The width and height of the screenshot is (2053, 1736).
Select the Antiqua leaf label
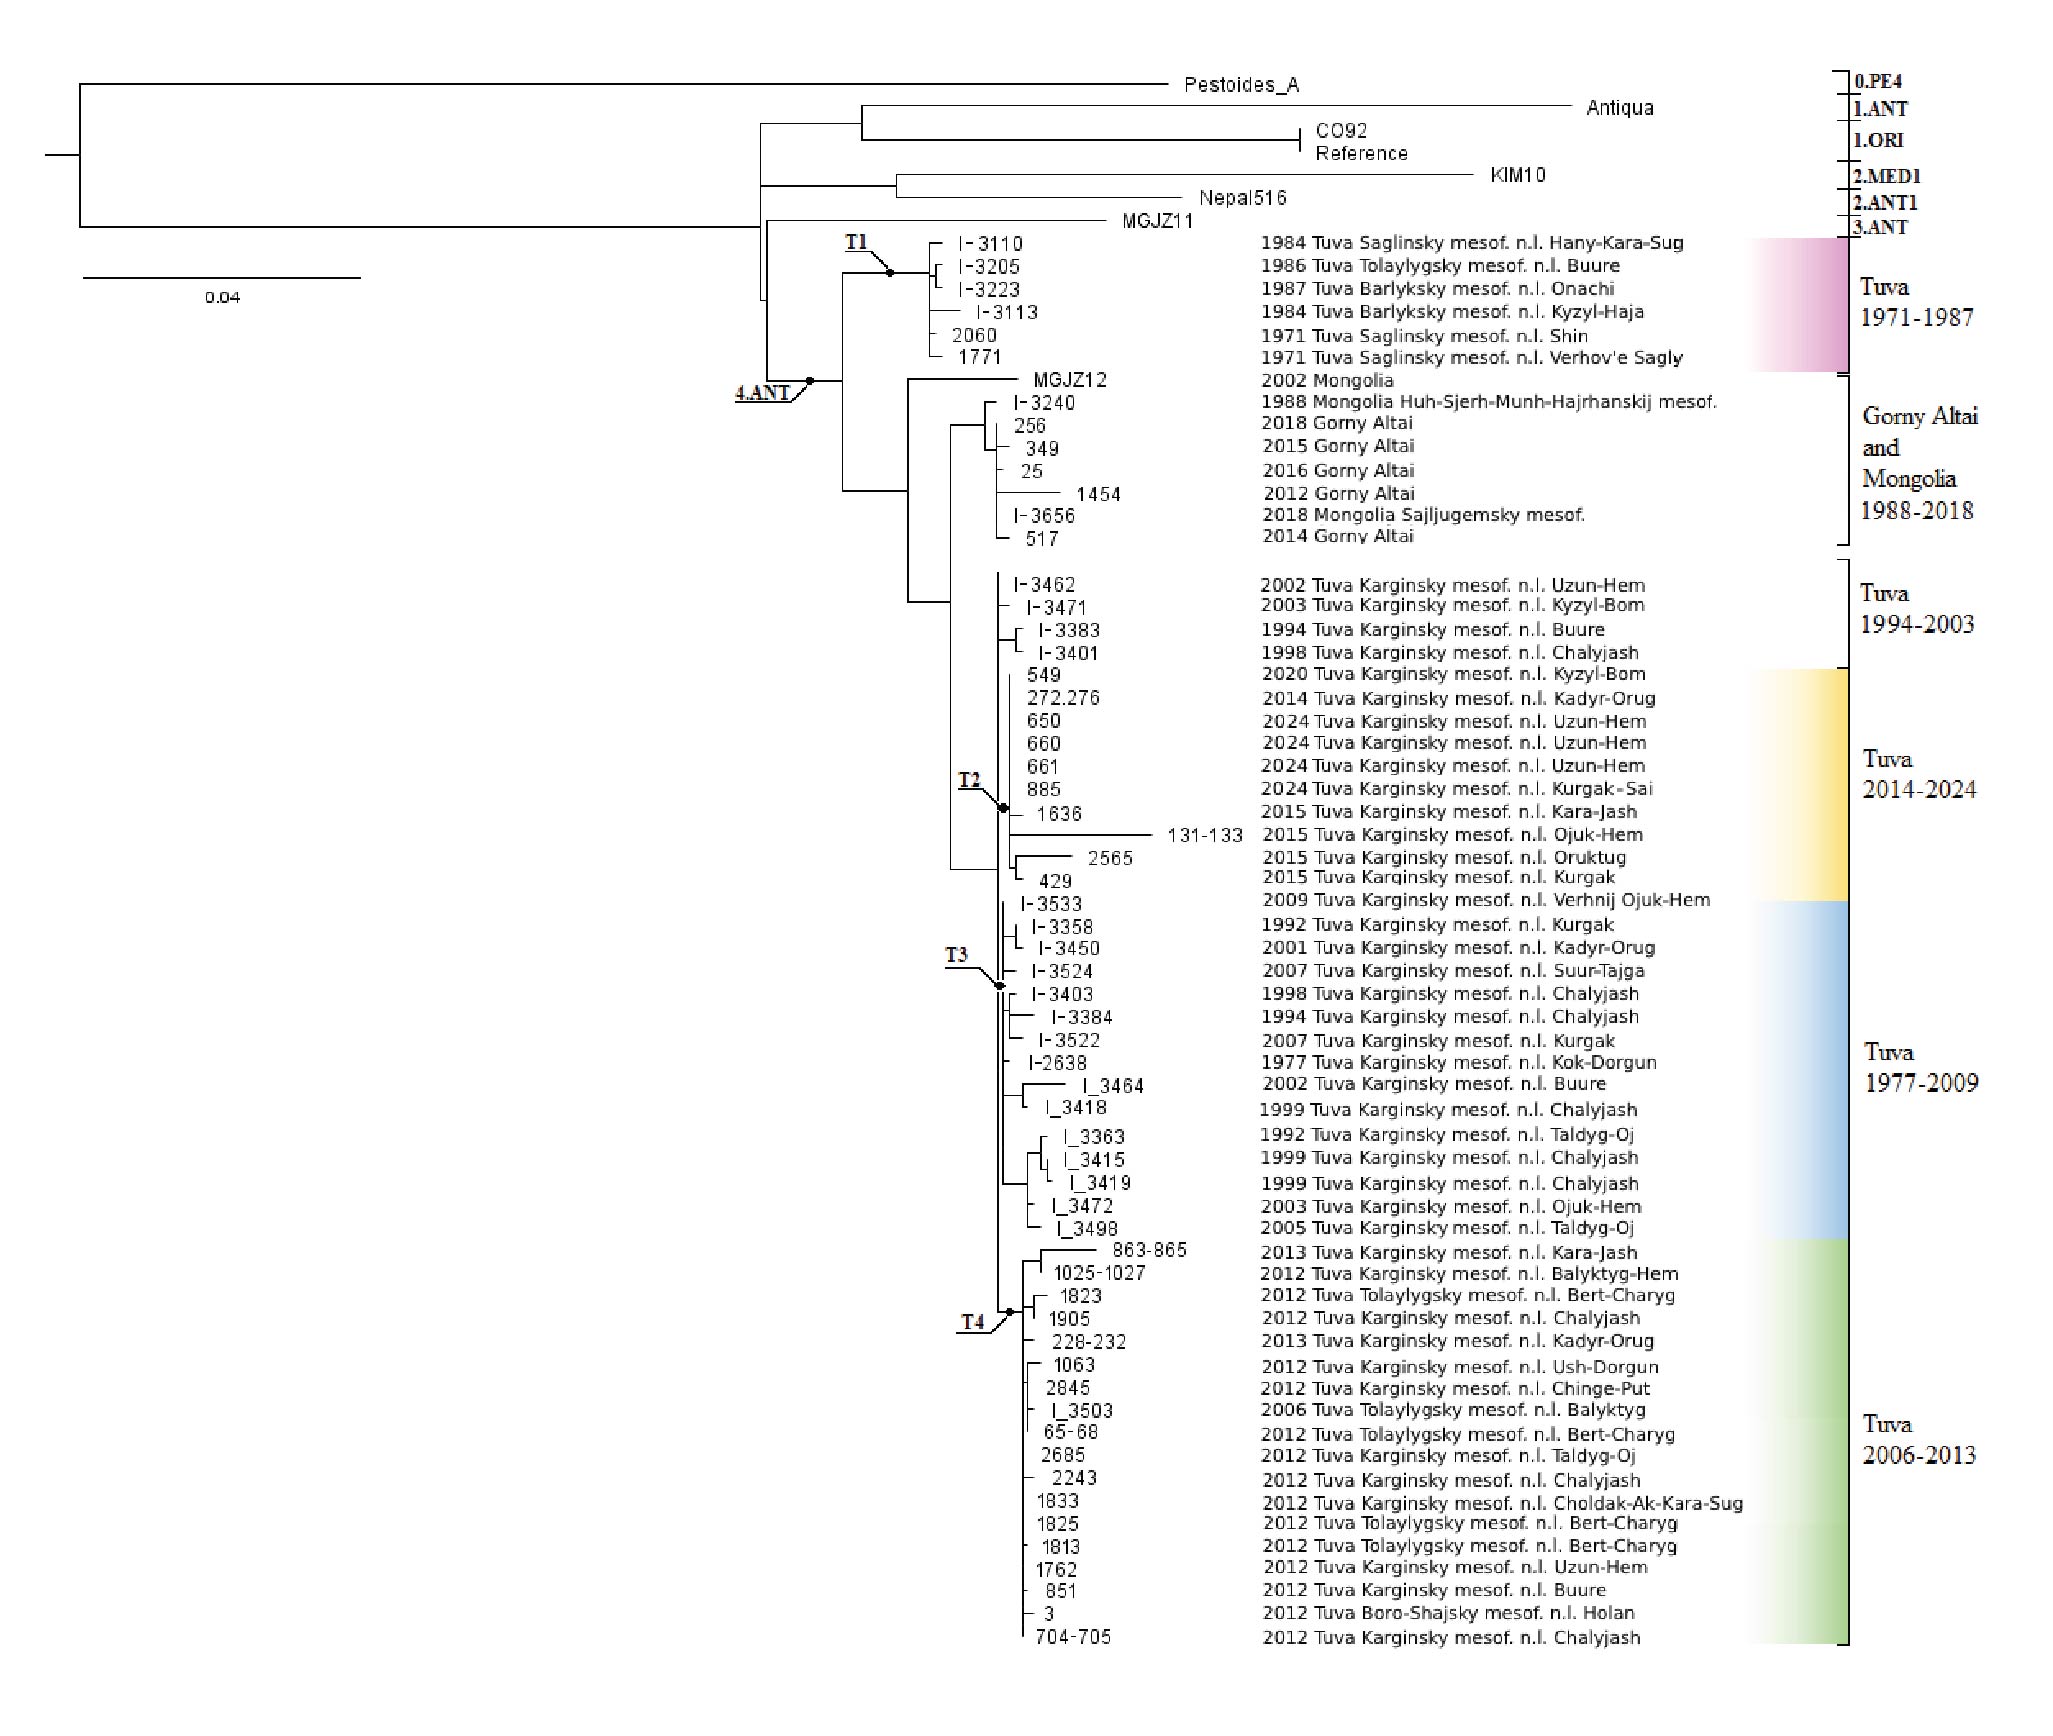click(x=1619, y=108)
